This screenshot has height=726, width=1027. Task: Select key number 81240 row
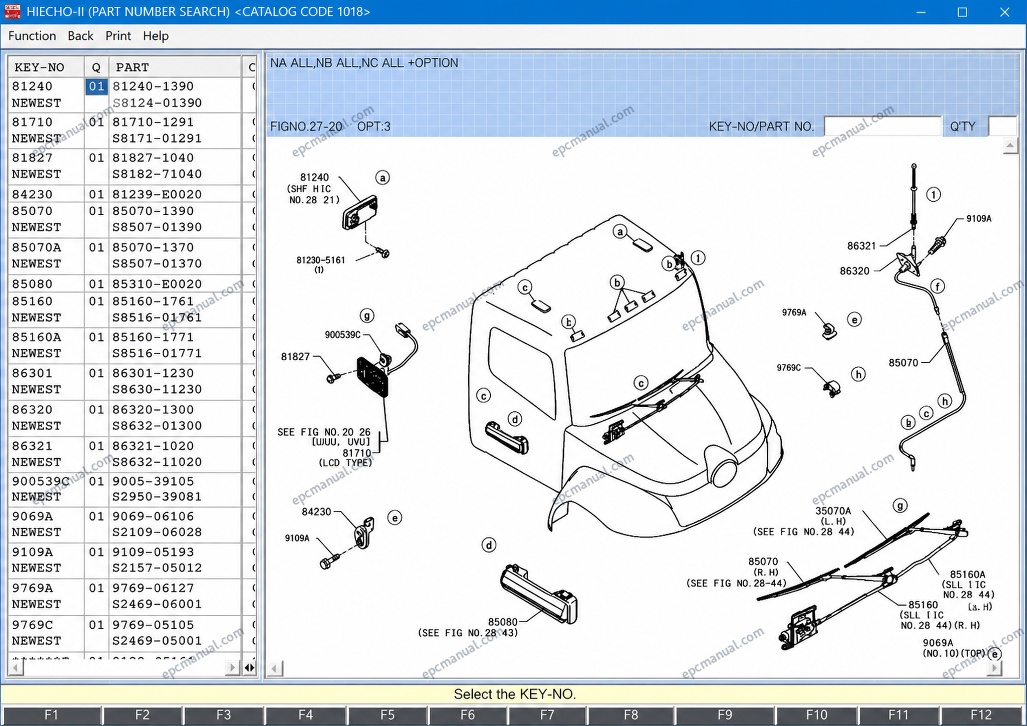(132, 94)
